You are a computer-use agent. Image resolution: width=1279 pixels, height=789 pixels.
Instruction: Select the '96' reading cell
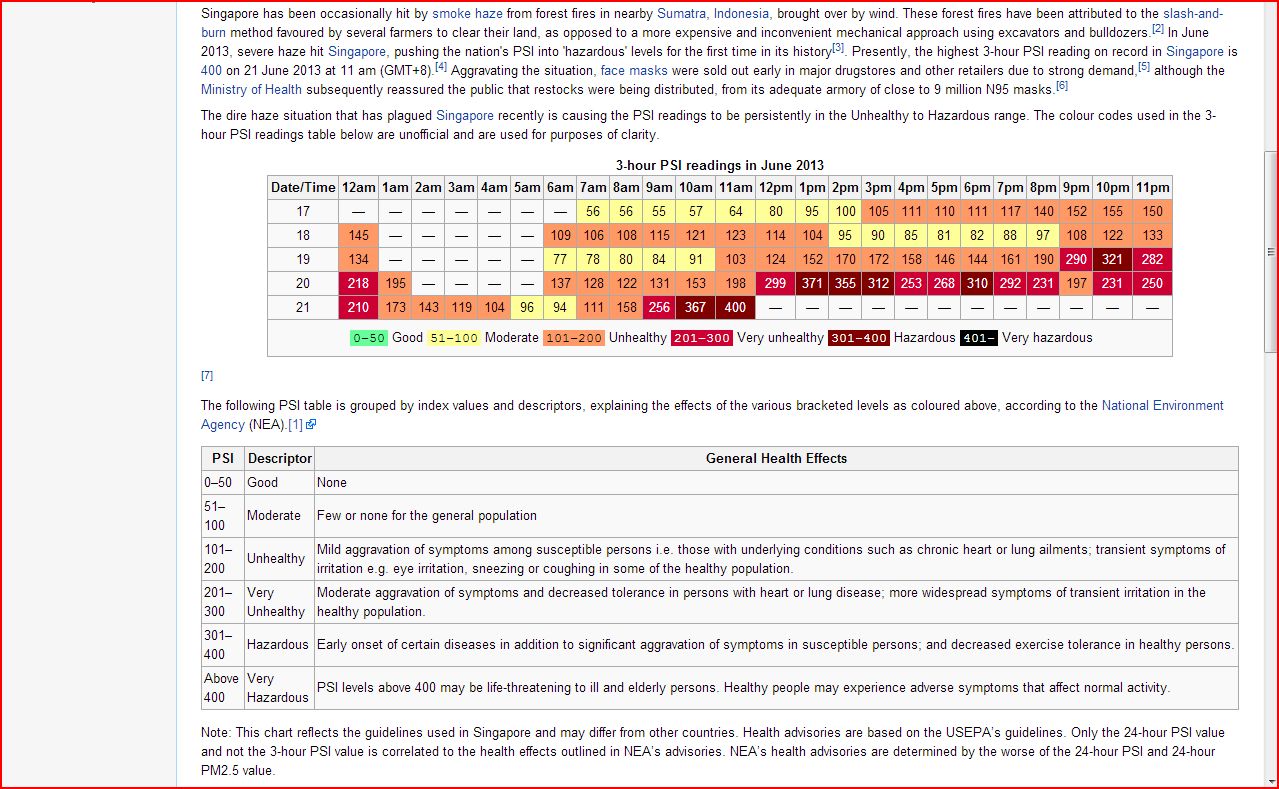(527, 308)
